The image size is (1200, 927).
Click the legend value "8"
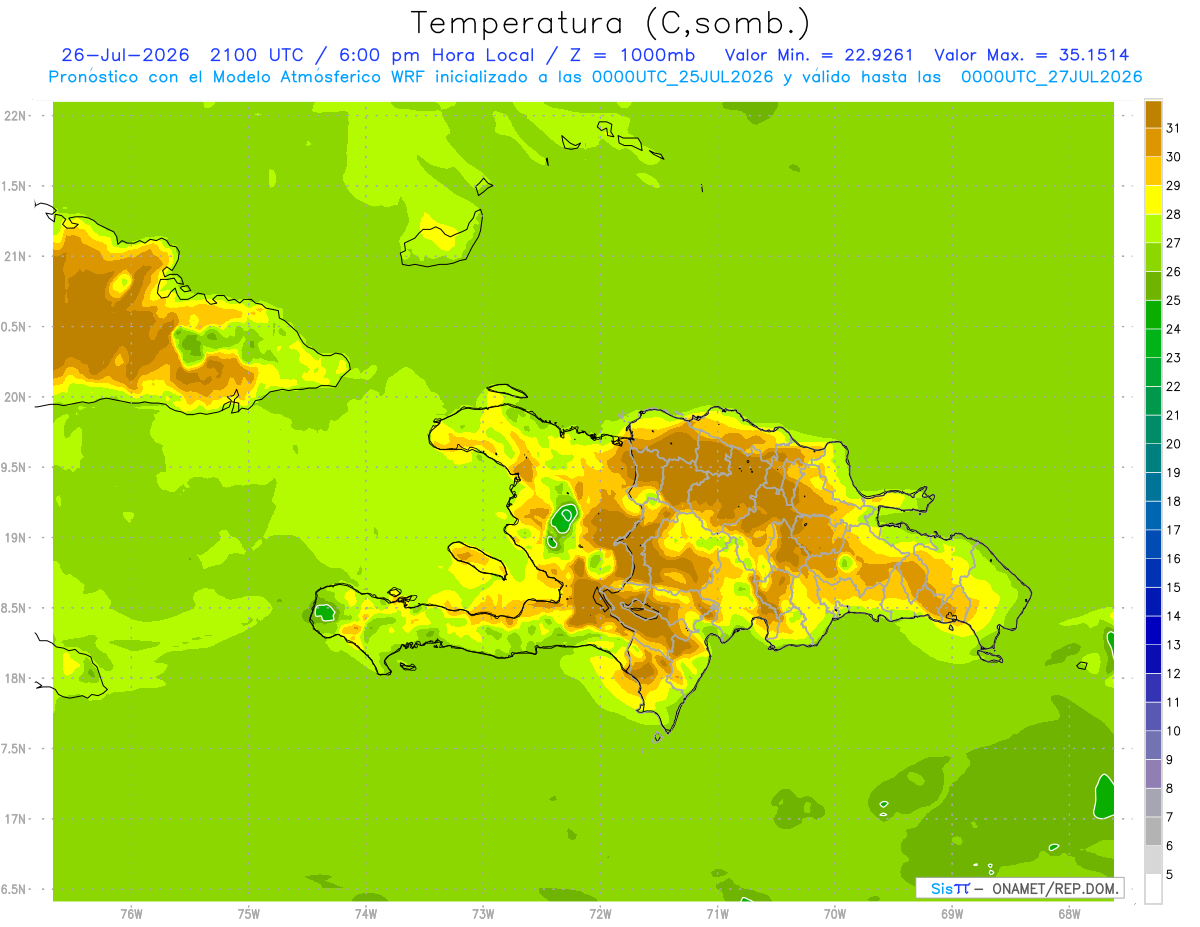coord(1170,789)
